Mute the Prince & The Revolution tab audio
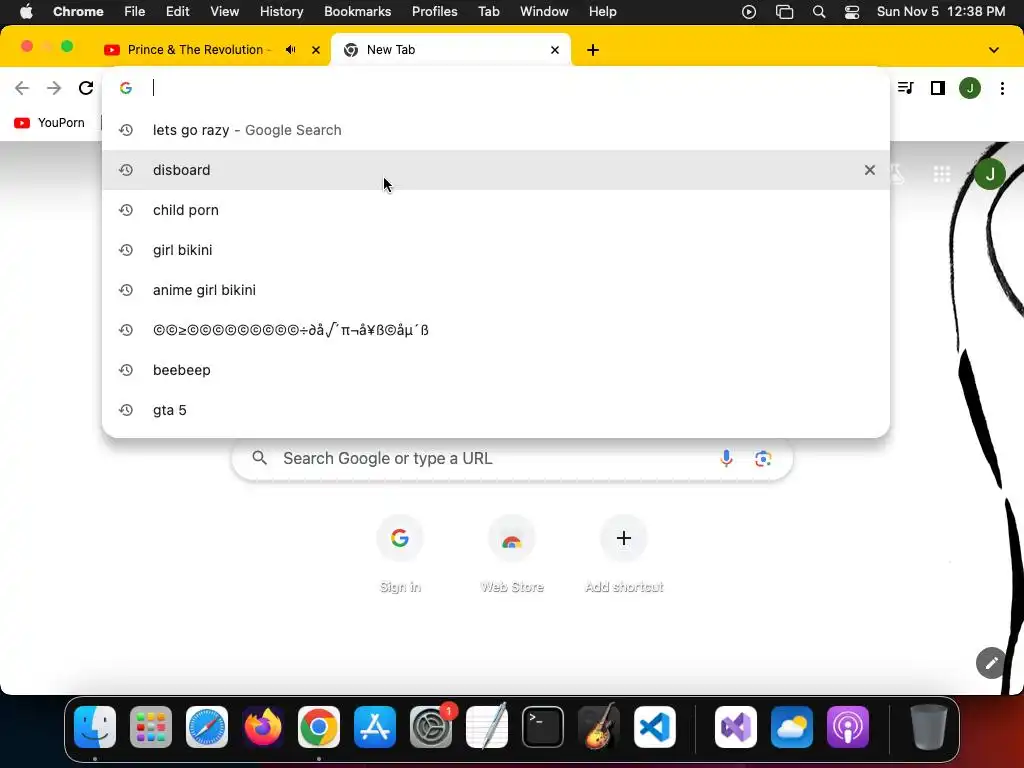The width and height of the screenshot is (1024, 768). click(291, 50)
